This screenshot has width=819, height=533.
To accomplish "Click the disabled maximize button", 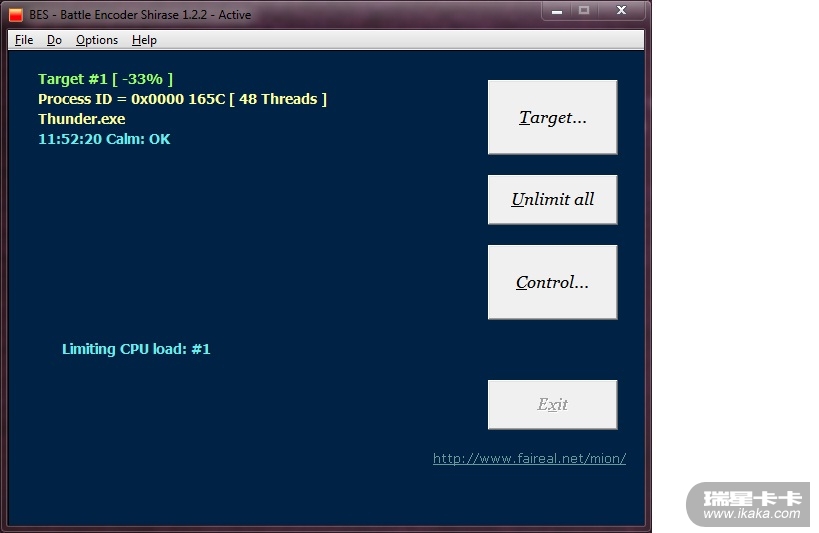I will coord(584,10).
